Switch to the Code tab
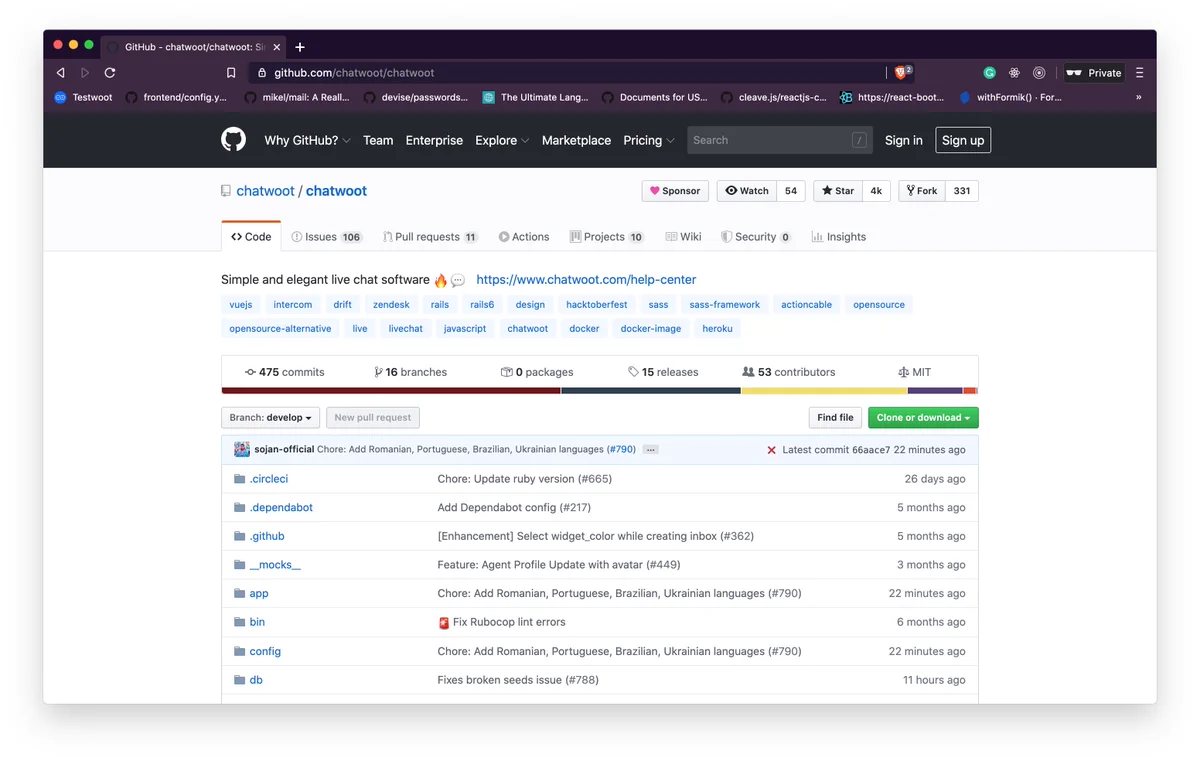This screenshot has height=761, width=1200. point(251,237)
